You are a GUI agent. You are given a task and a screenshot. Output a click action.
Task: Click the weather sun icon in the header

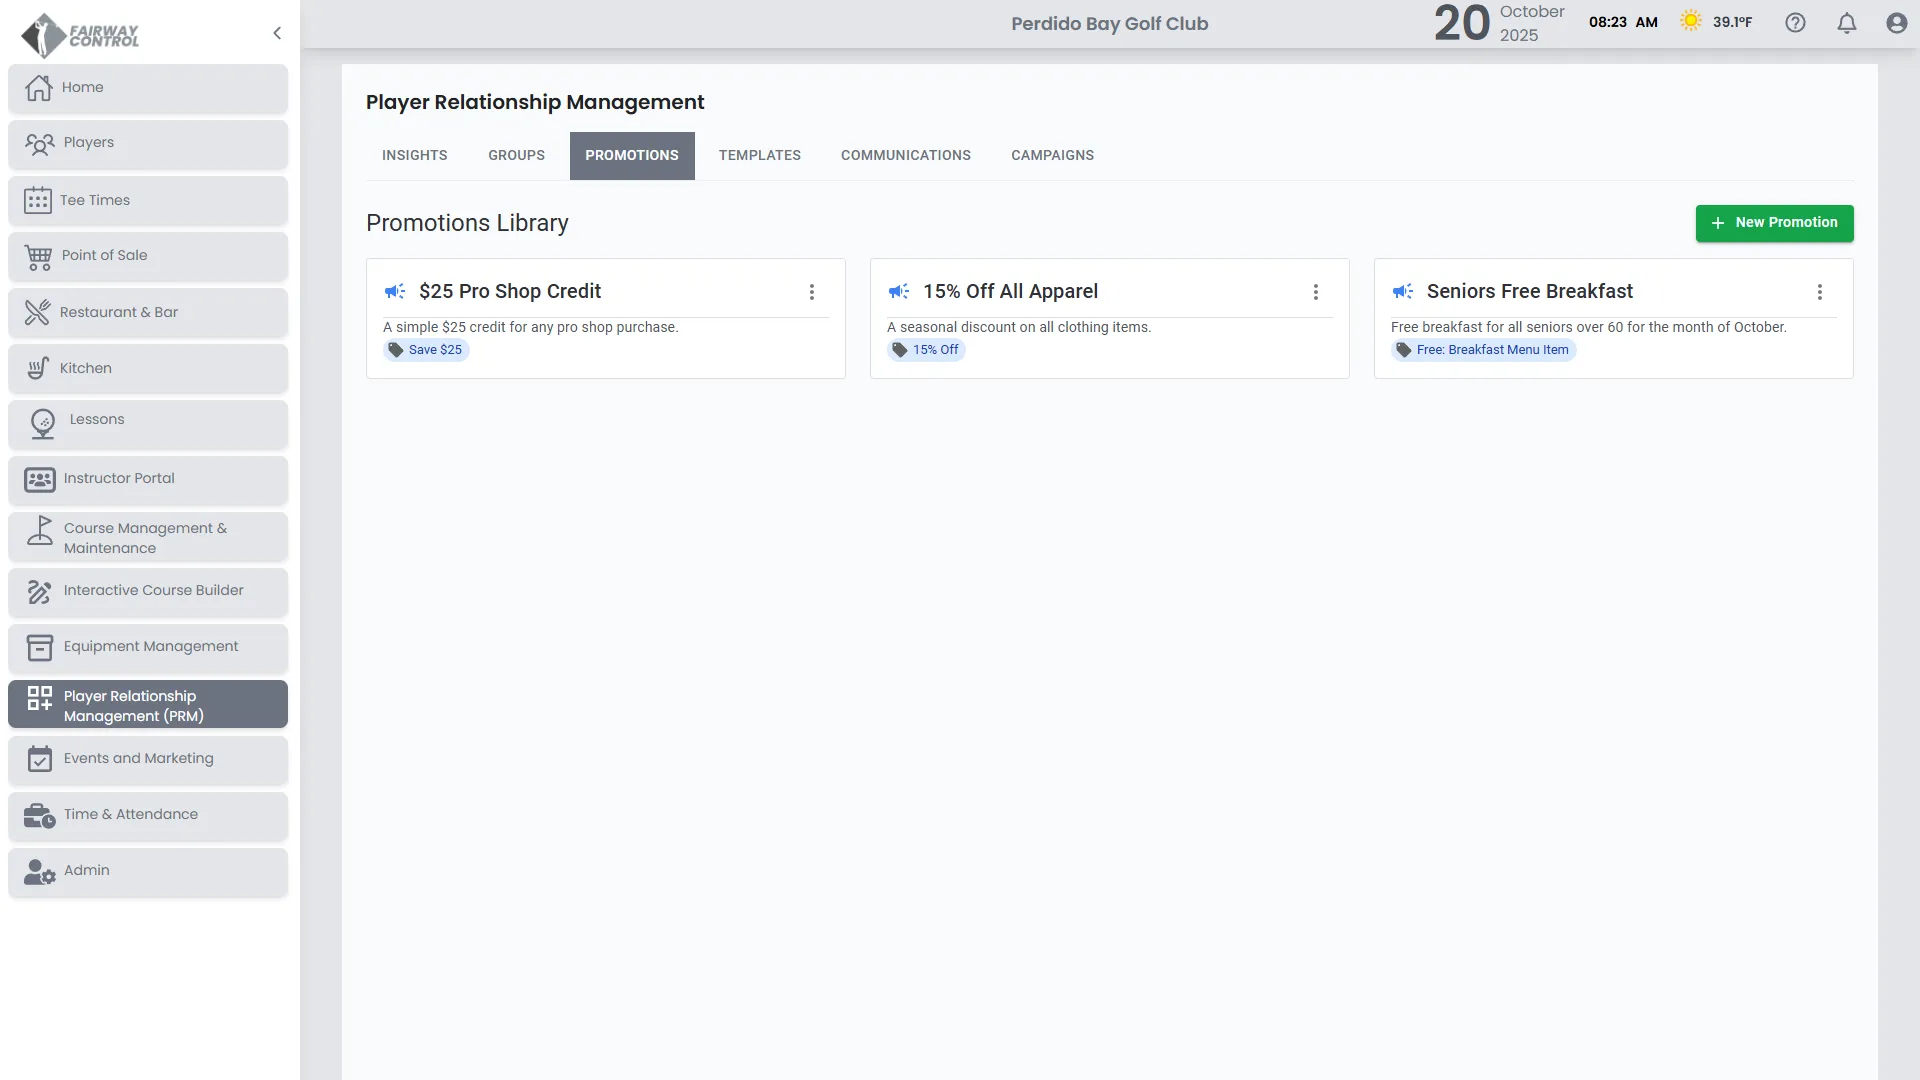coord(1691,21)
